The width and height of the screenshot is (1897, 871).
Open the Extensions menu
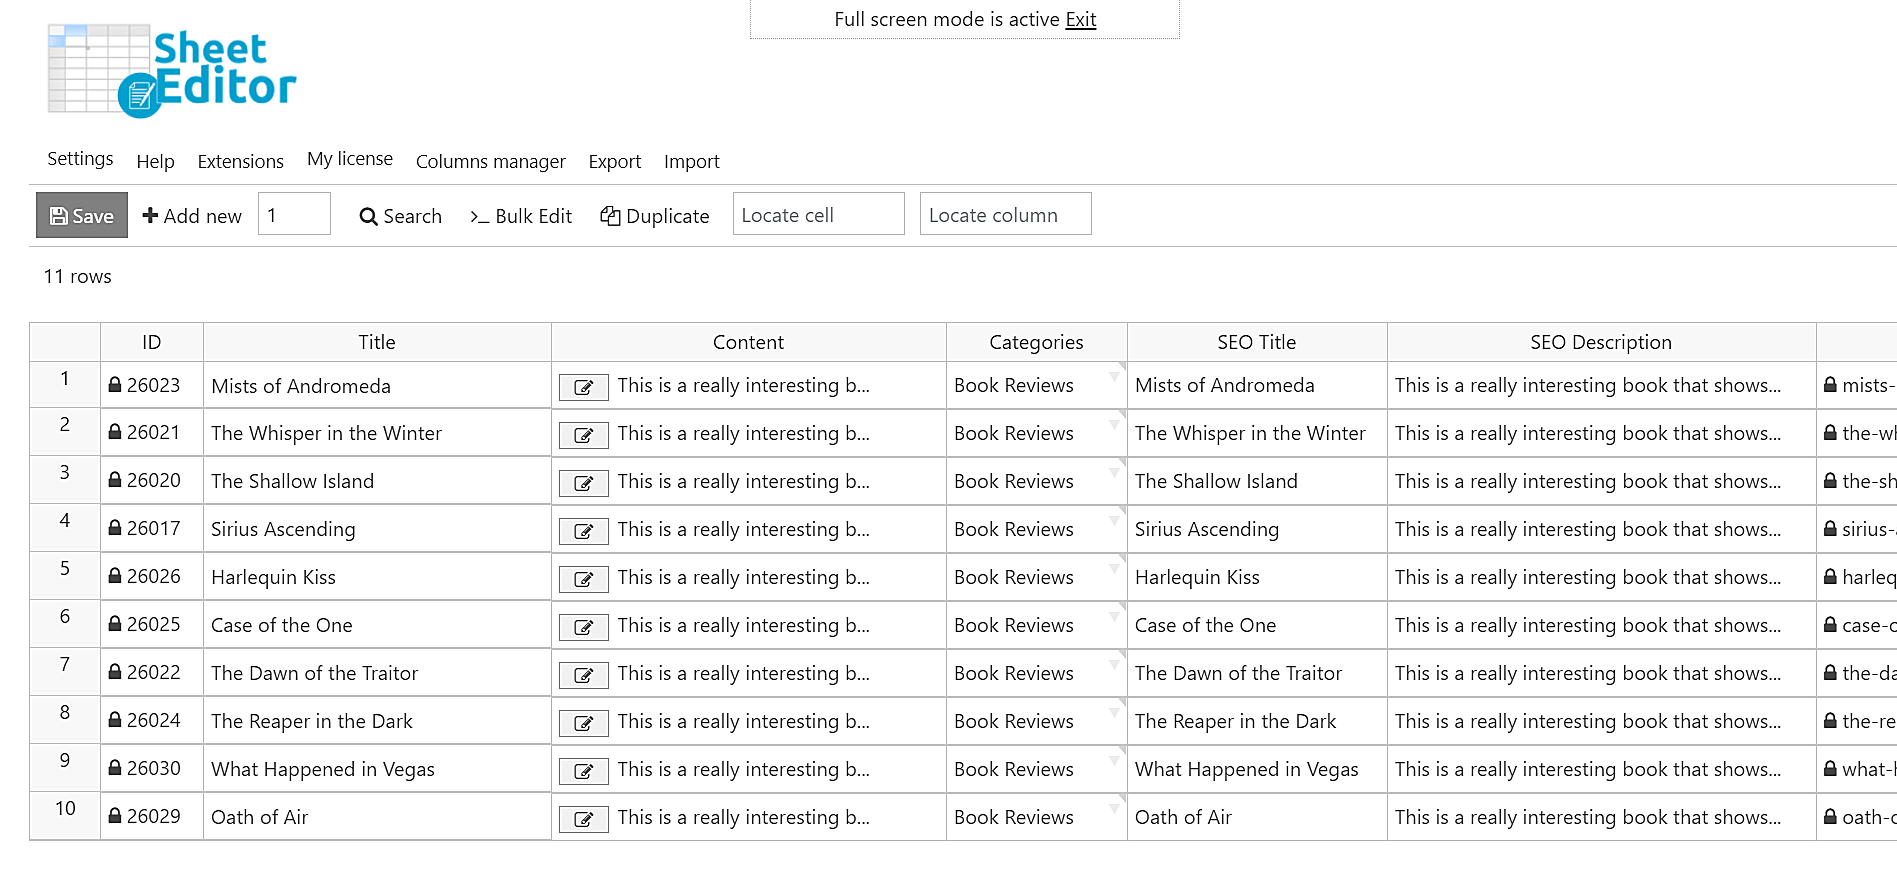click(x=240, y=161)
